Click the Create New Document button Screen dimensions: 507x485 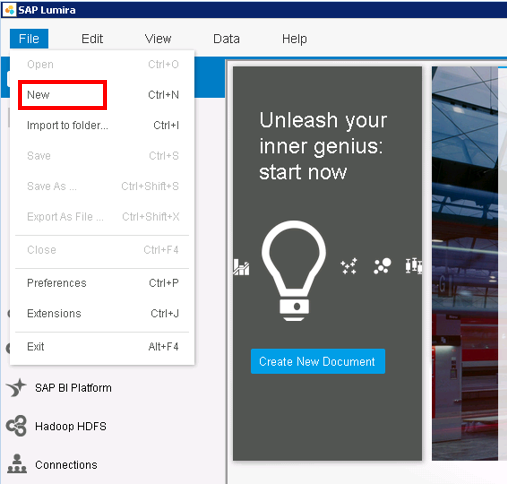click(x=318, y=361)
